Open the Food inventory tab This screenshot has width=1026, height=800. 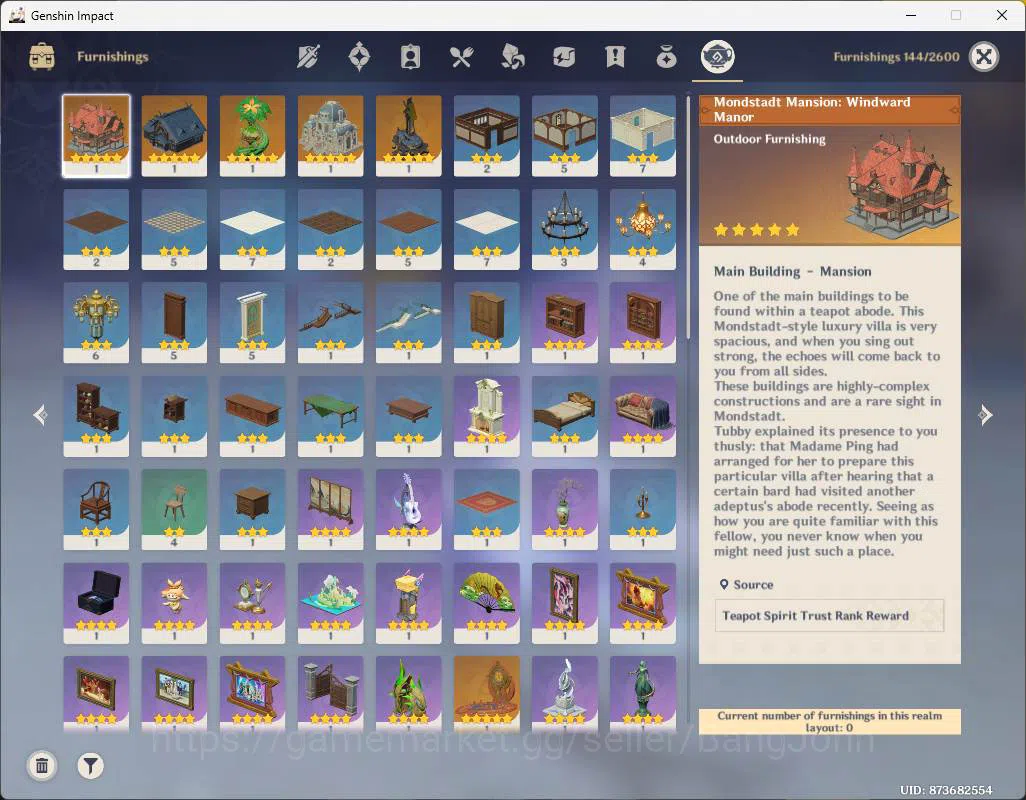(461, 57)
